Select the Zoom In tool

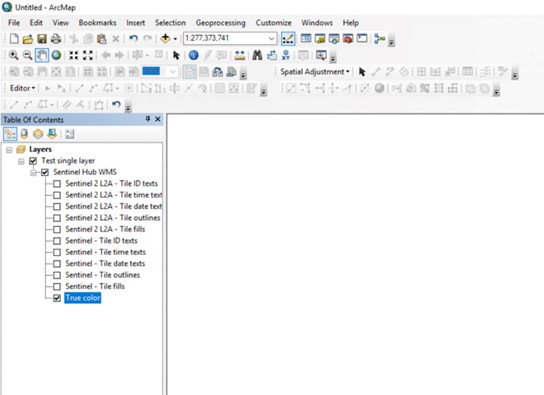(x=13, y=55)
